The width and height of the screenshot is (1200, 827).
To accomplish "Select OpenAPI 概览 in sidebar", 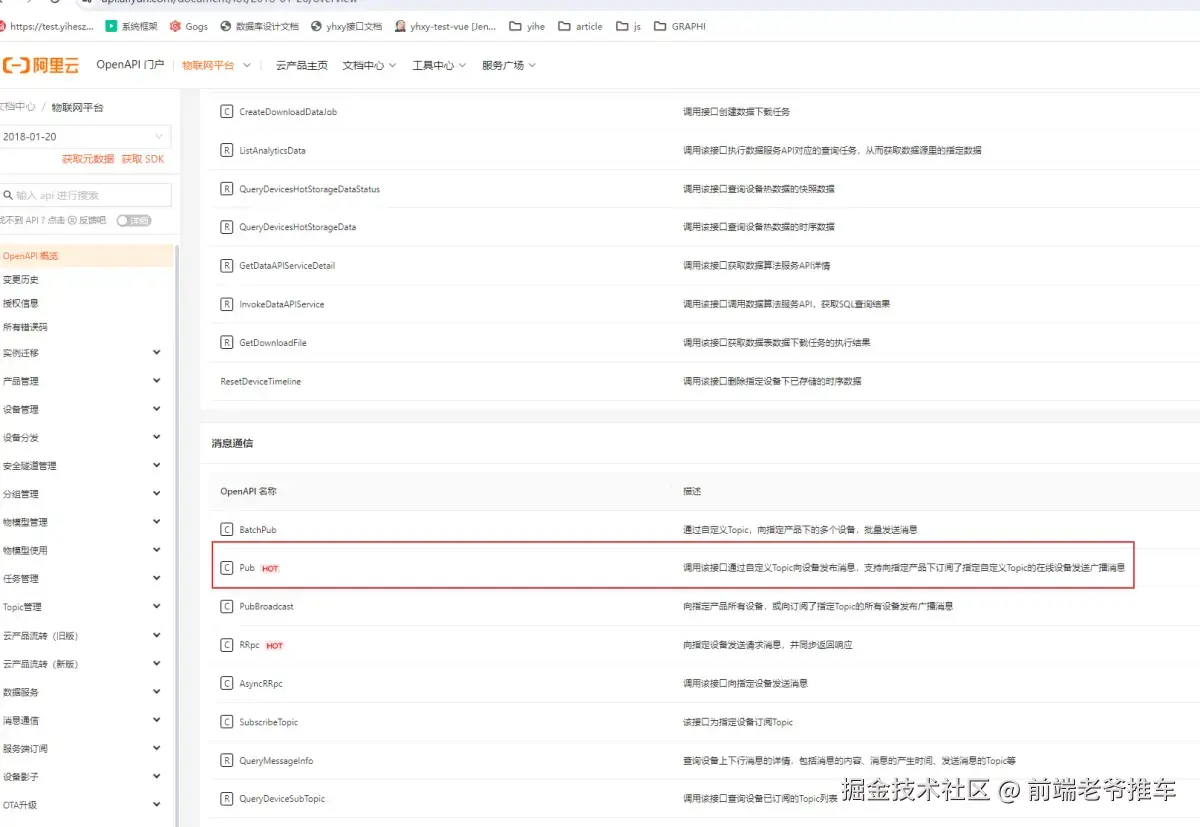I will [86, 256].
